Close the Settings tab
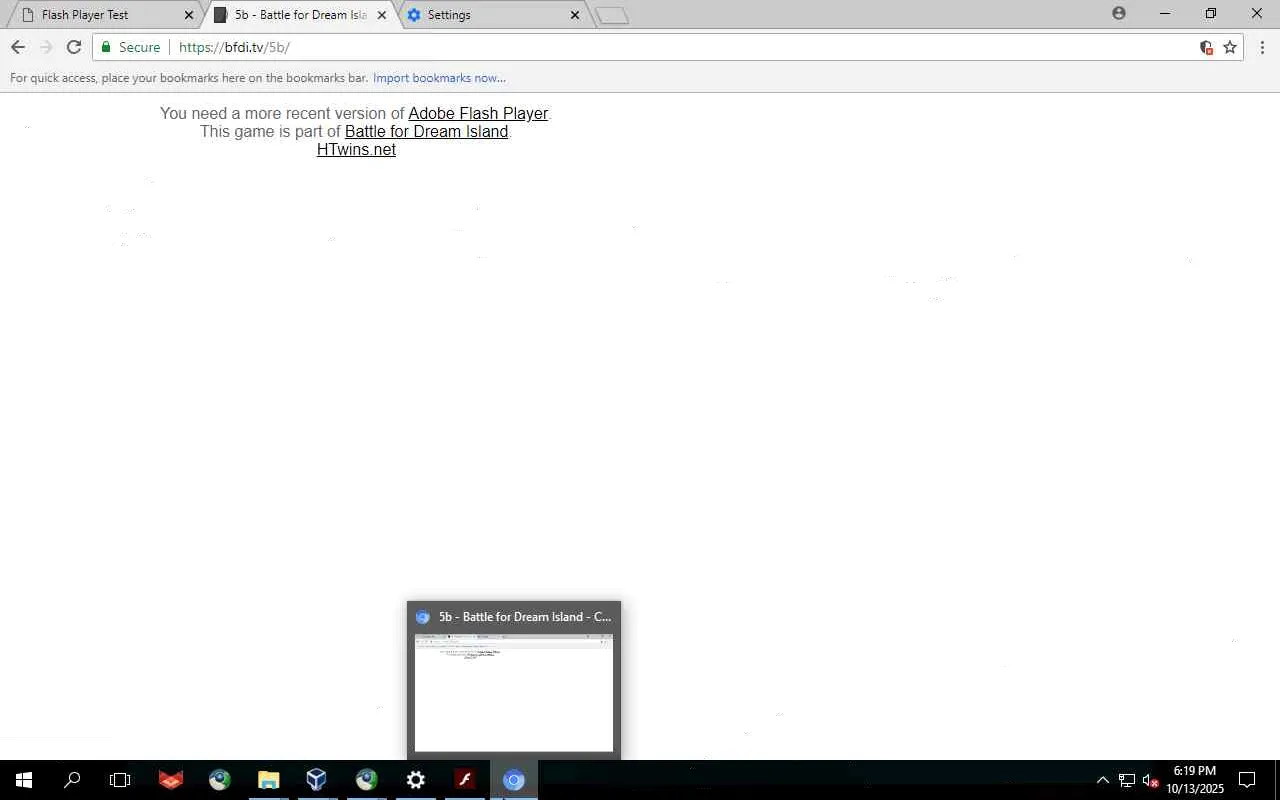1280x800 pixels. point(575,15)
